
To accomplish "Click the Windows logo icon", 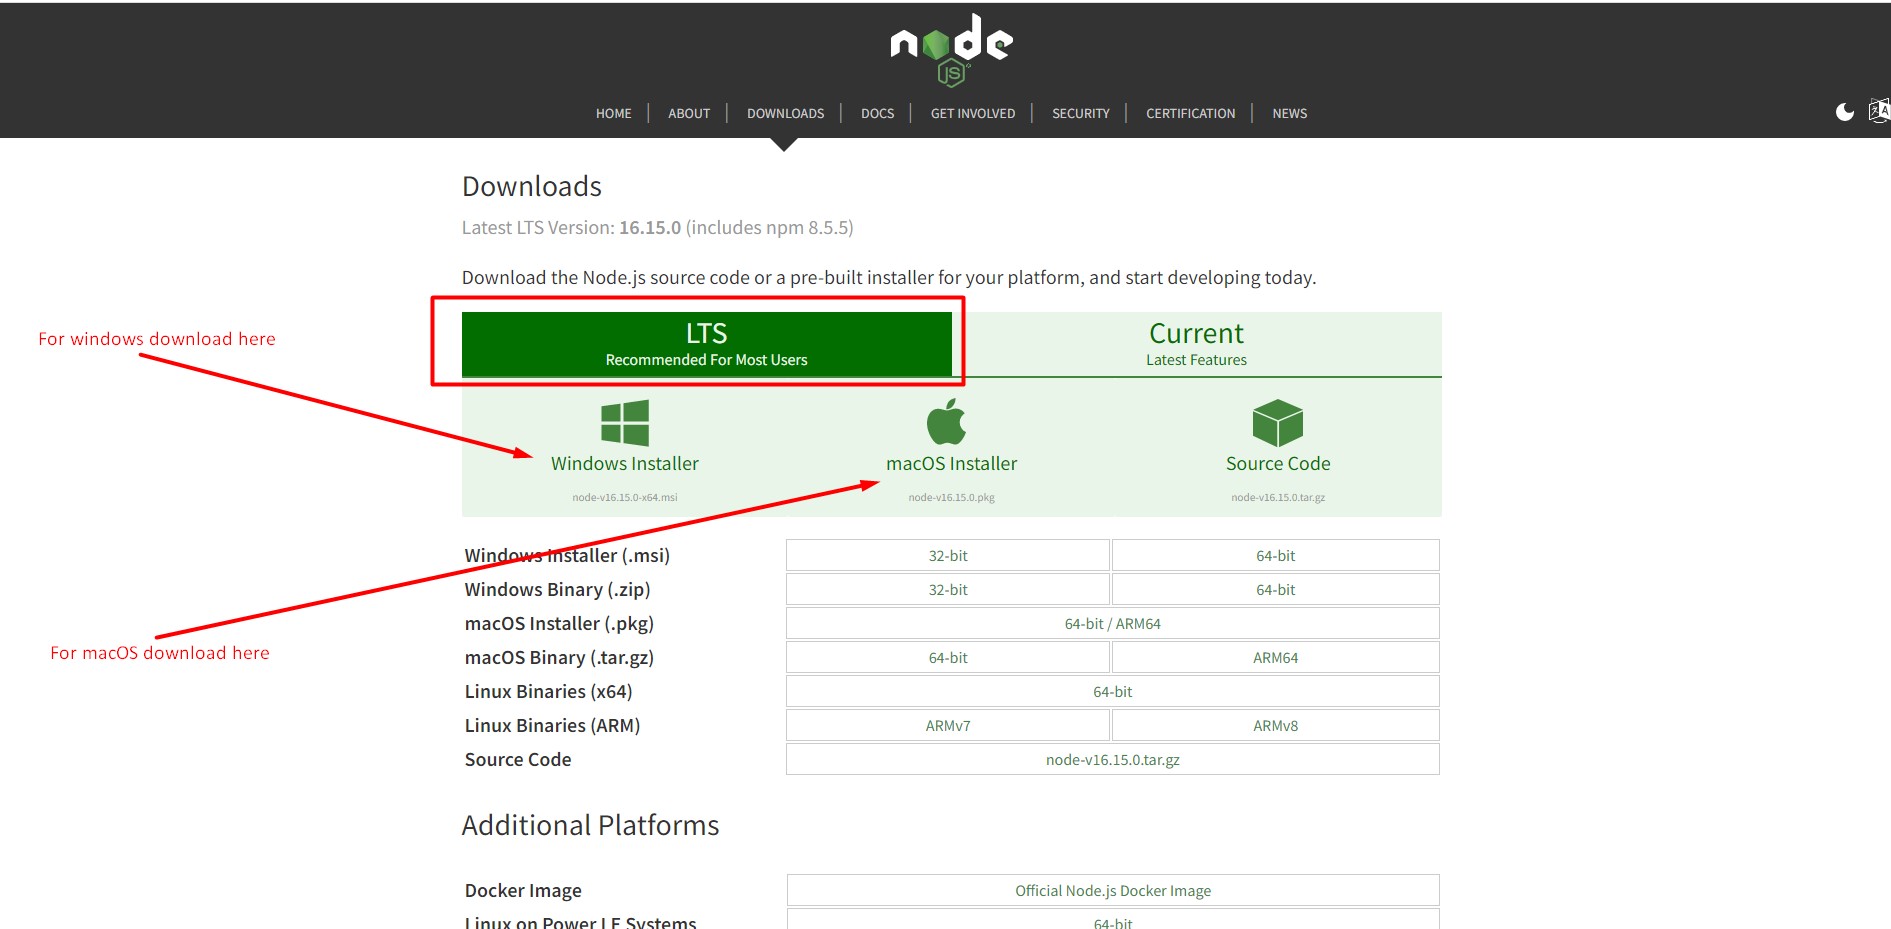I will point(625,423).
